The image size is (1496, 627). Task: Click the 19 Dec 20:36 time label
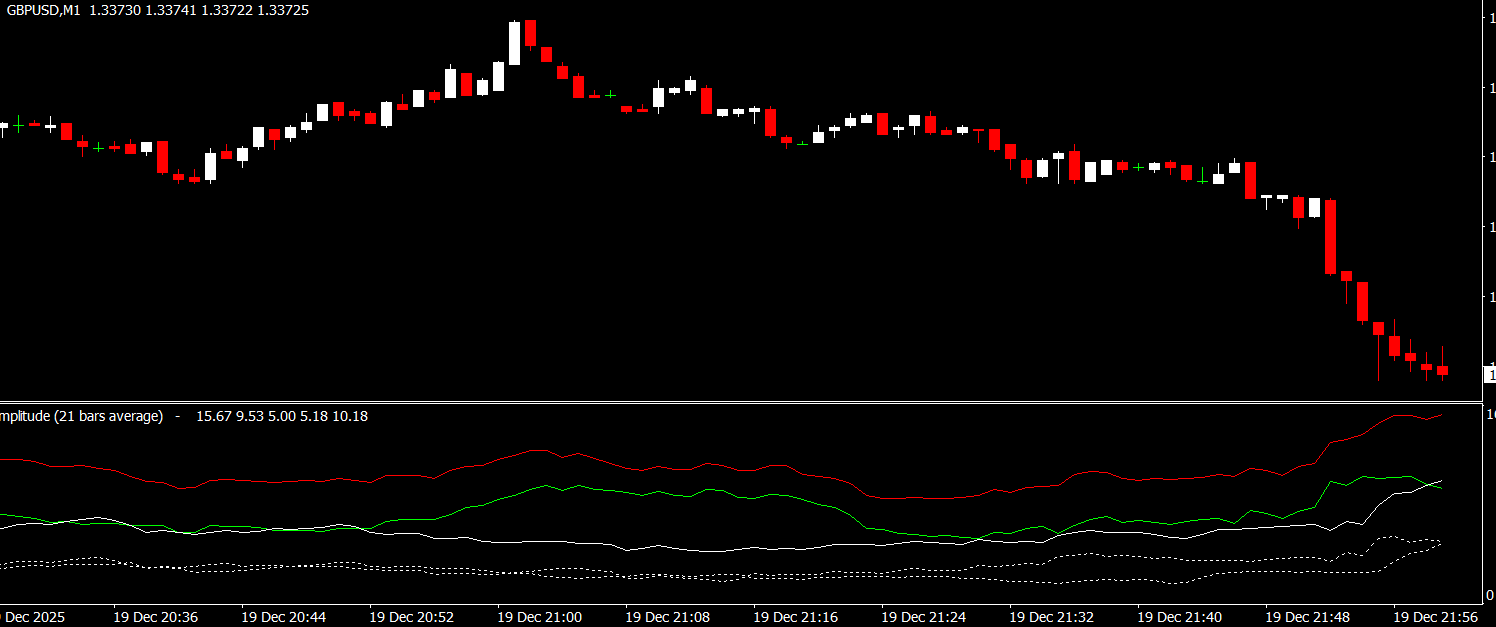coord(155,617)
